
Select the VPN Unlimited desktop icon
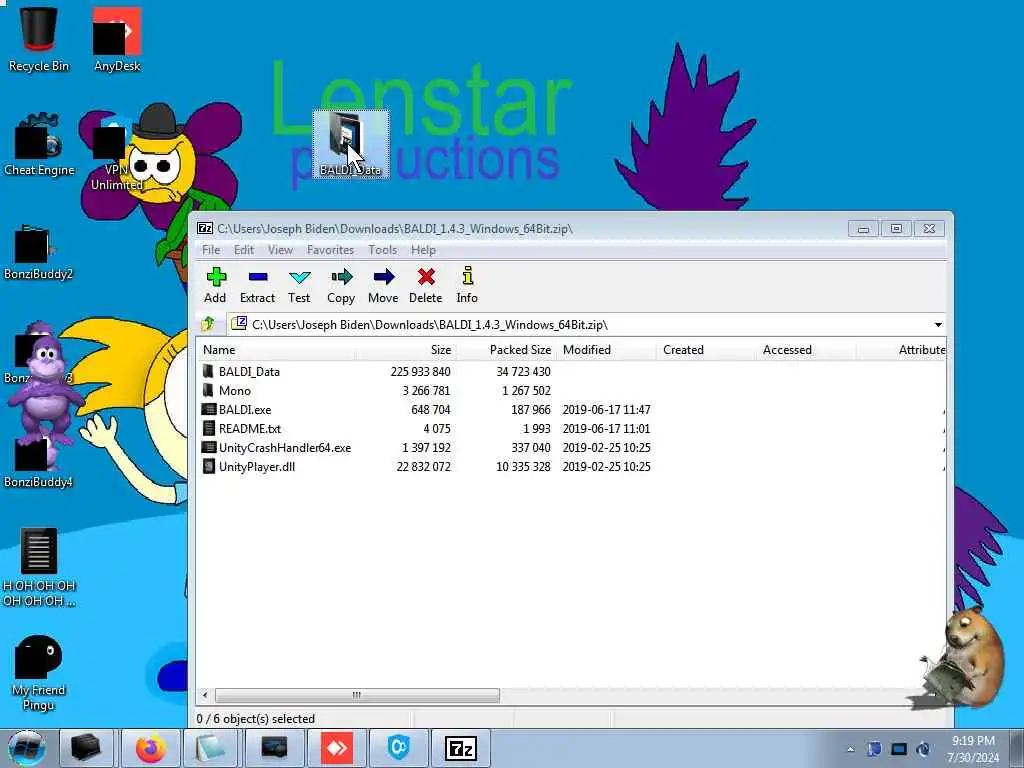[x=116, y=153]
